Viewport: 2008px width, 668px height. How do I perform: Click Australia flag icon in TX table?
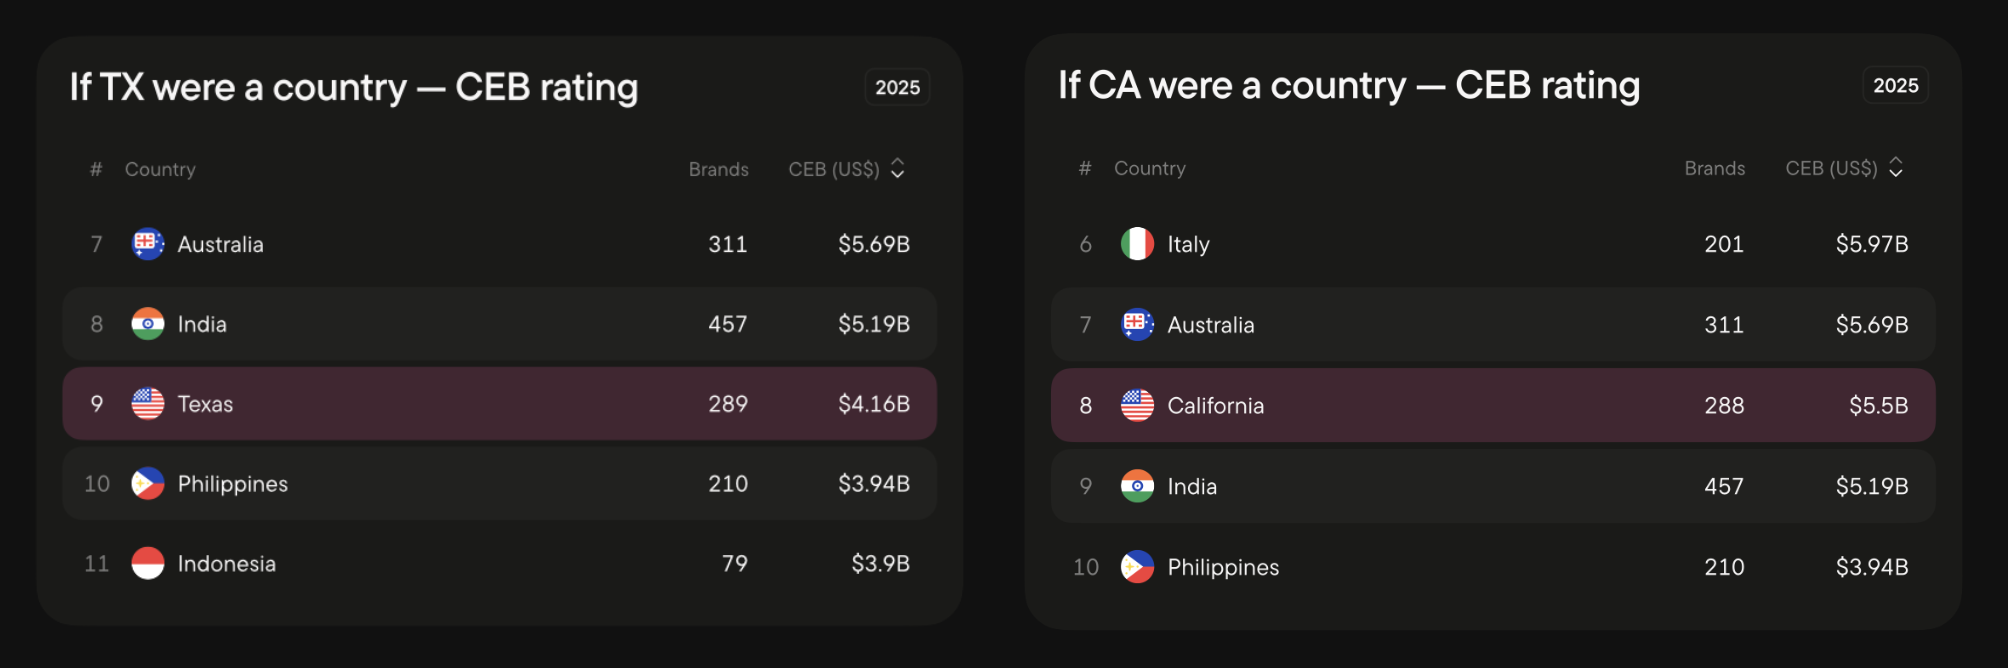click(x=148, y=244)
